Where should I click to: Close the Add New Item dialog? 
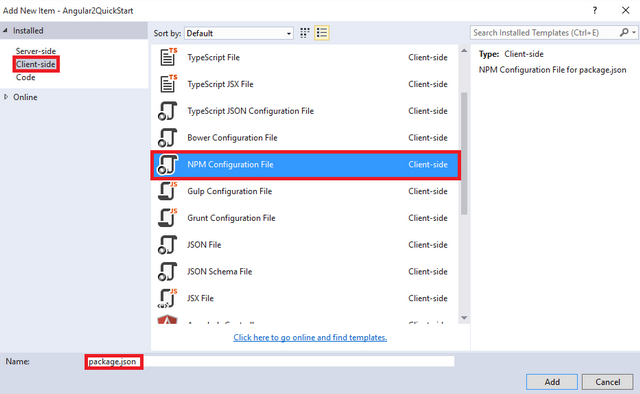(x=625, y=10)
